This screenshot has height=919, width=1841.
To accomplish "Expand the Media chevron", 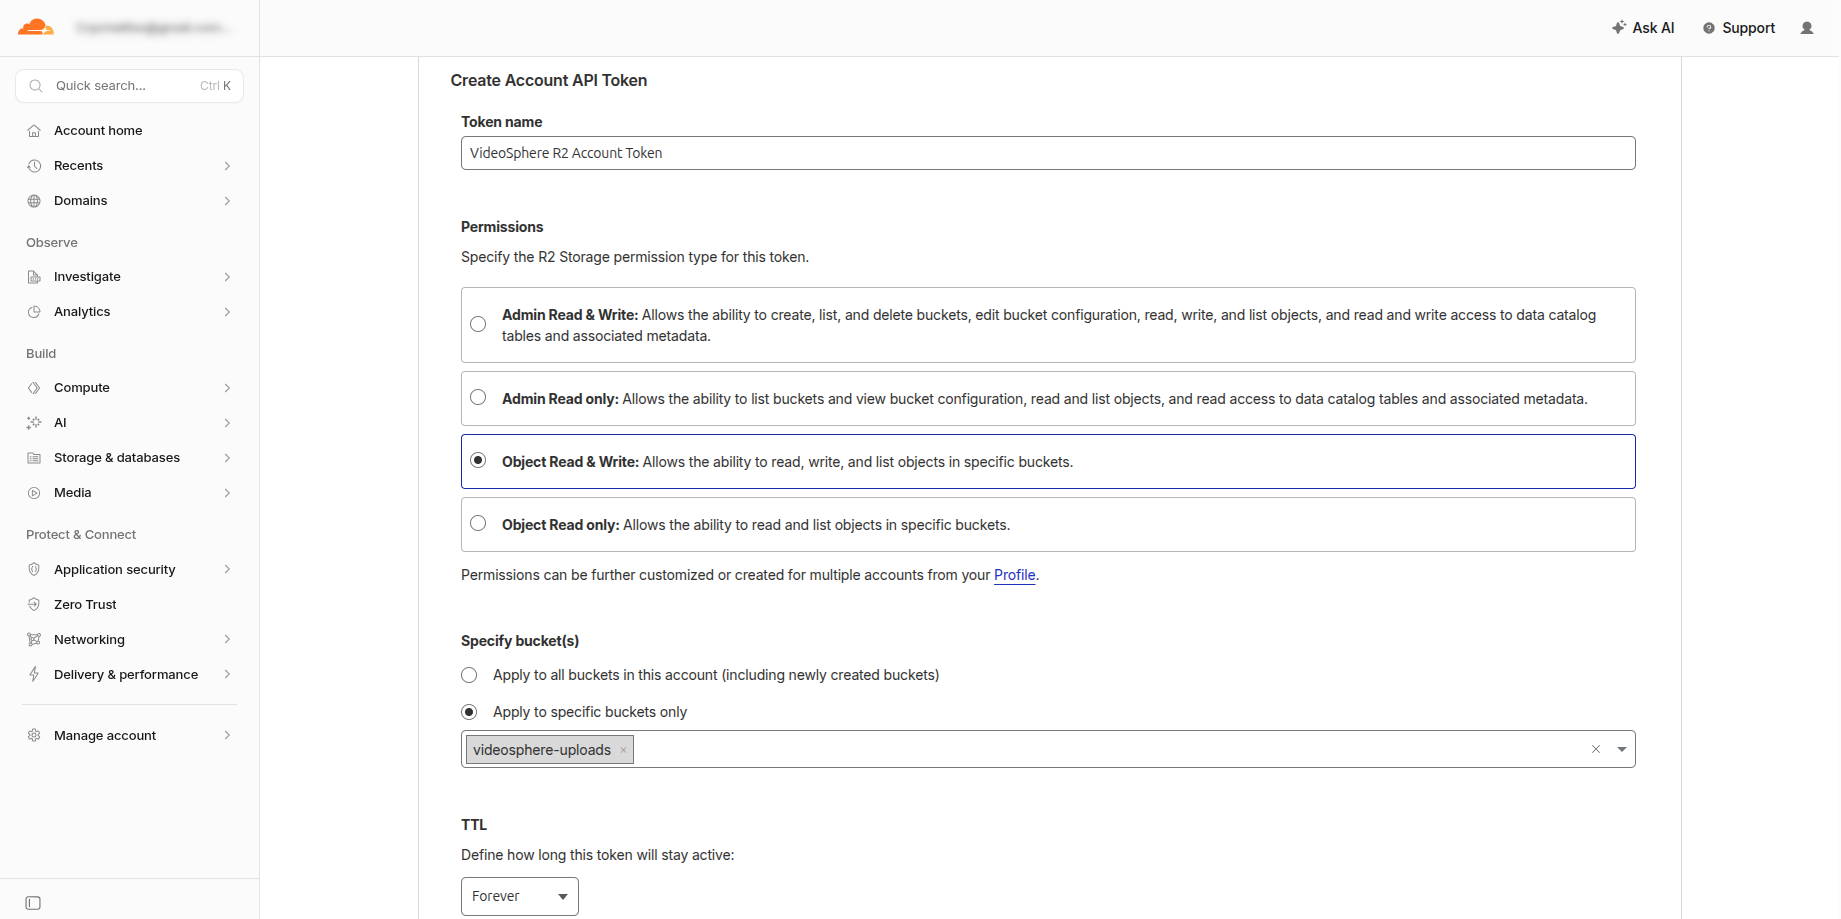I will coord(227,493).
